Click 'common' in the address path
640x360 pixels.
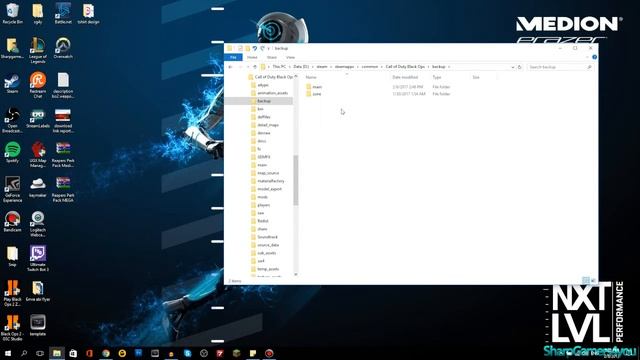pos(370,67)
